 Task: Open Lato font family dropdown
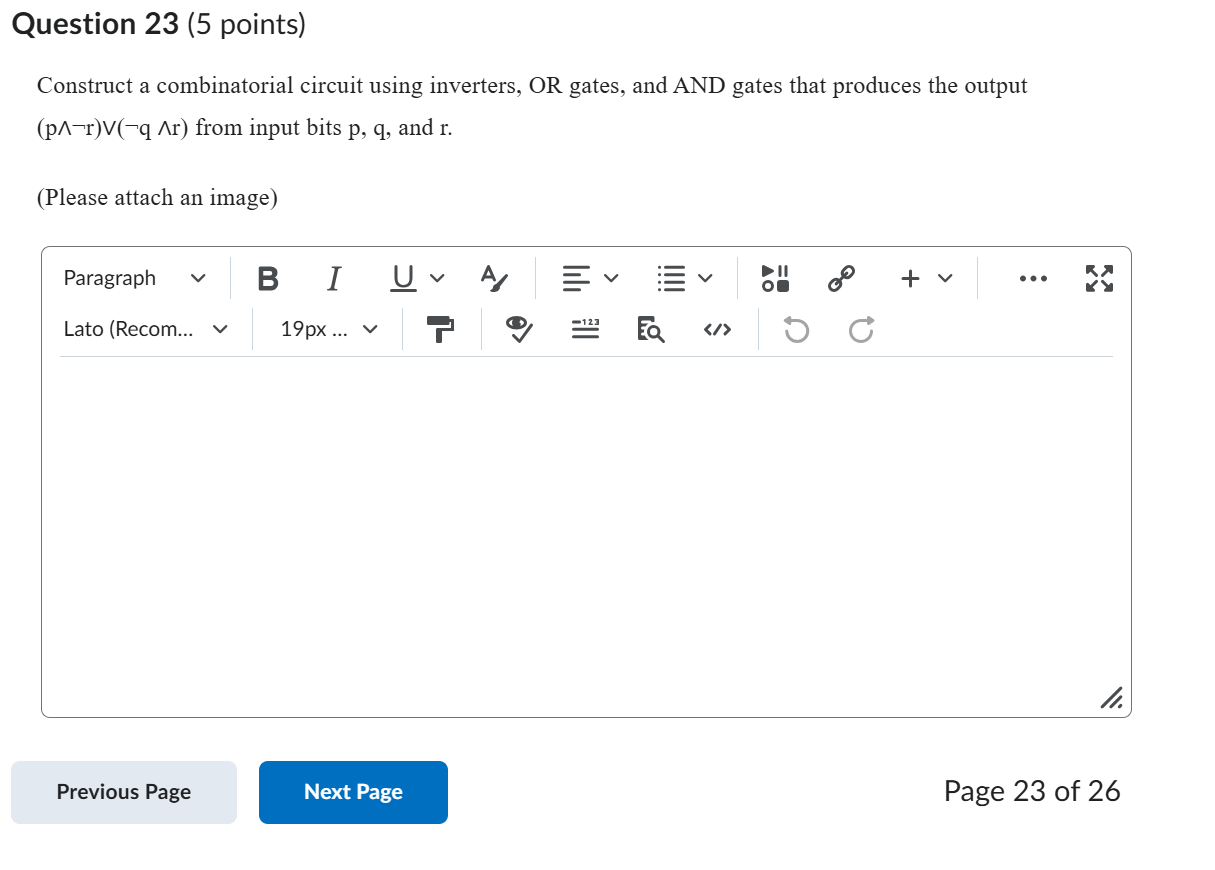point(145,328)
